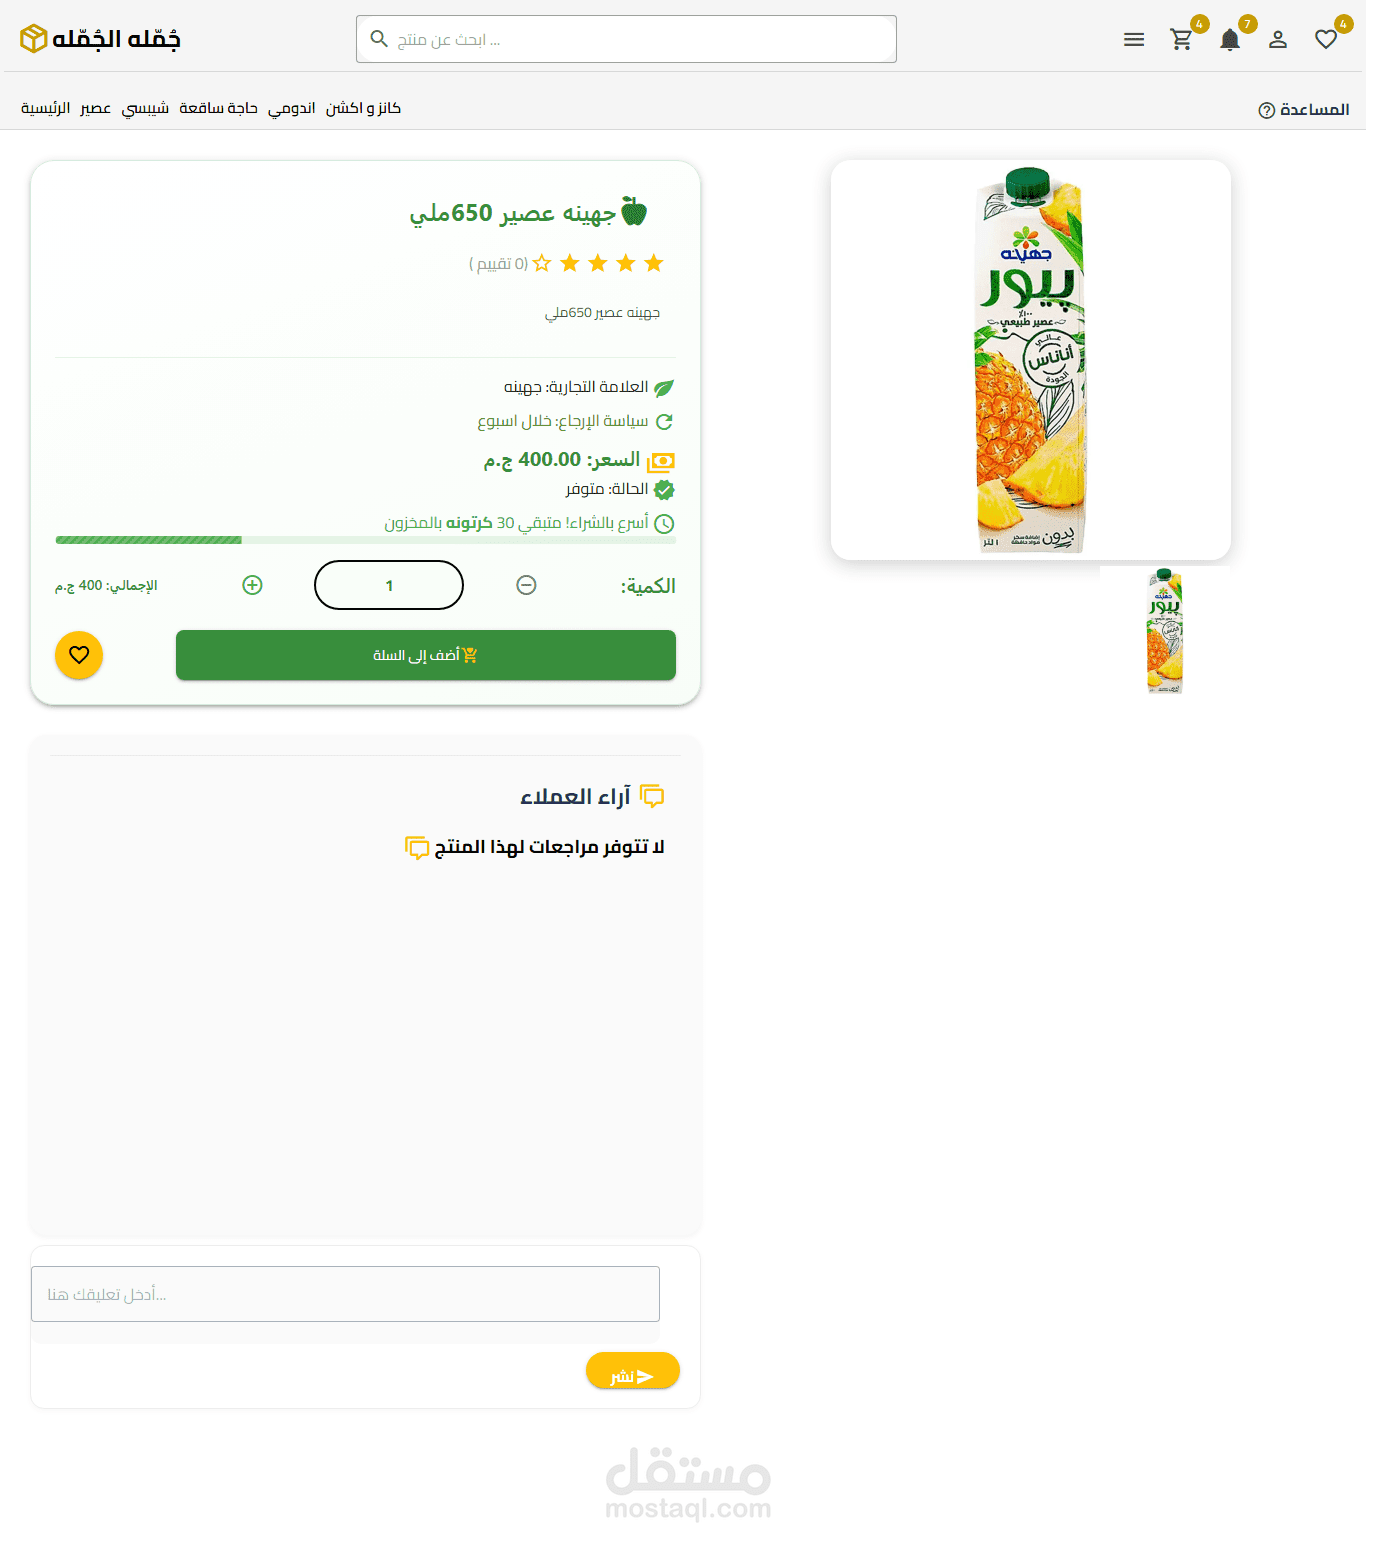Open the عصير category

96,108
